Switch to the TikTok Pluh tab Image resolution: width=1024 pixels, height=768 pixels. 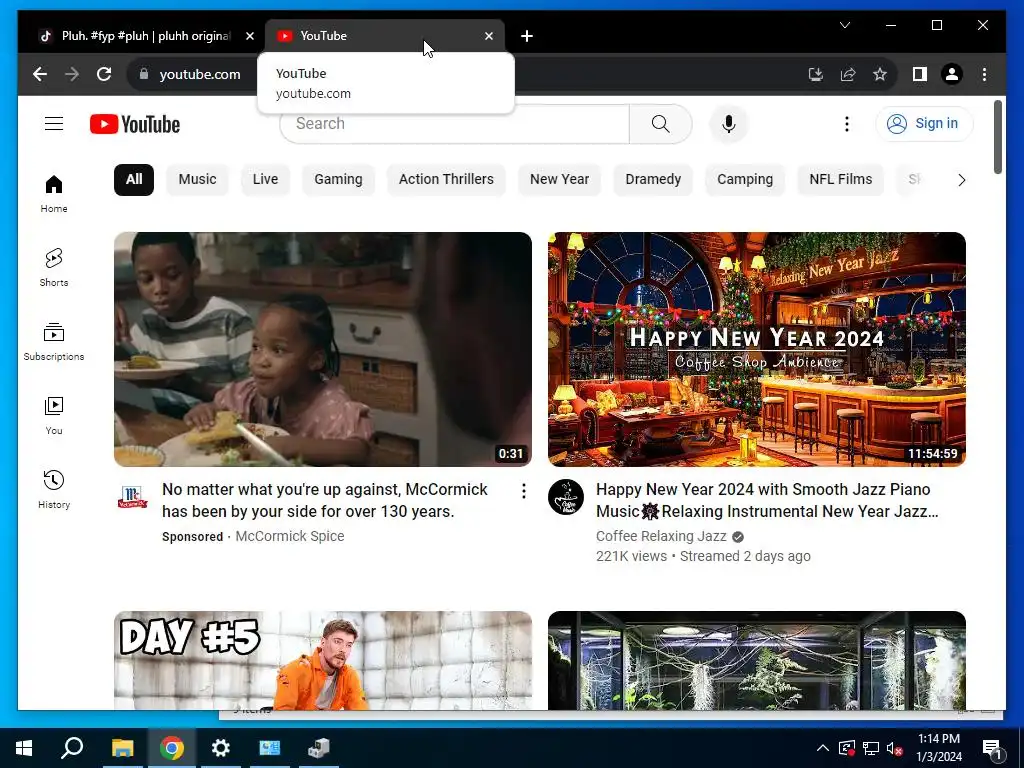pyautogui.click(x=146, y=36)
